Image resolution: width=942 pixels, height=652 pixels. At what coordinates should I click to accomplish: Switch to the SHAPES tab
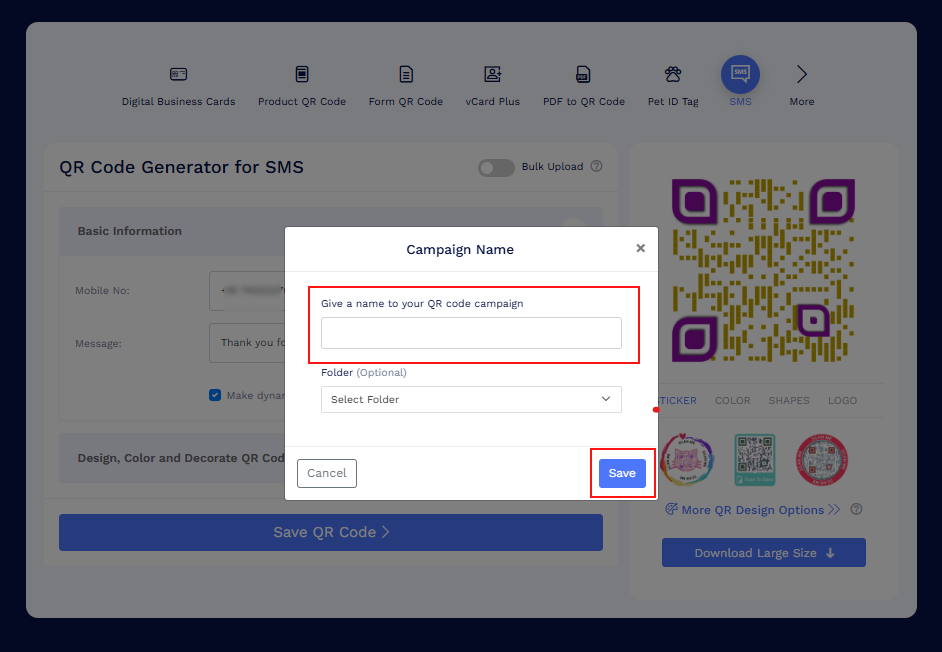coord(789,400)
